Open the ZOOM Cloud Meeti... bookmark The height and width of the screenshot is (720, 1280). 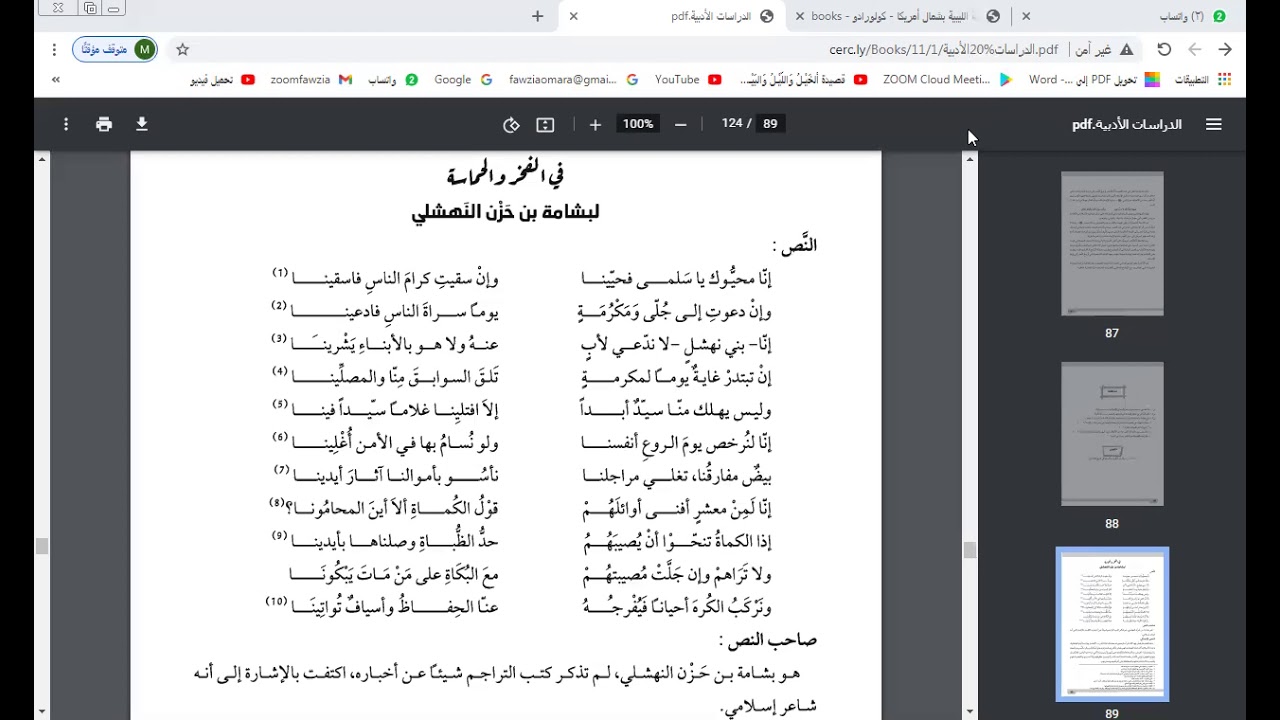[x=948, y=80]
